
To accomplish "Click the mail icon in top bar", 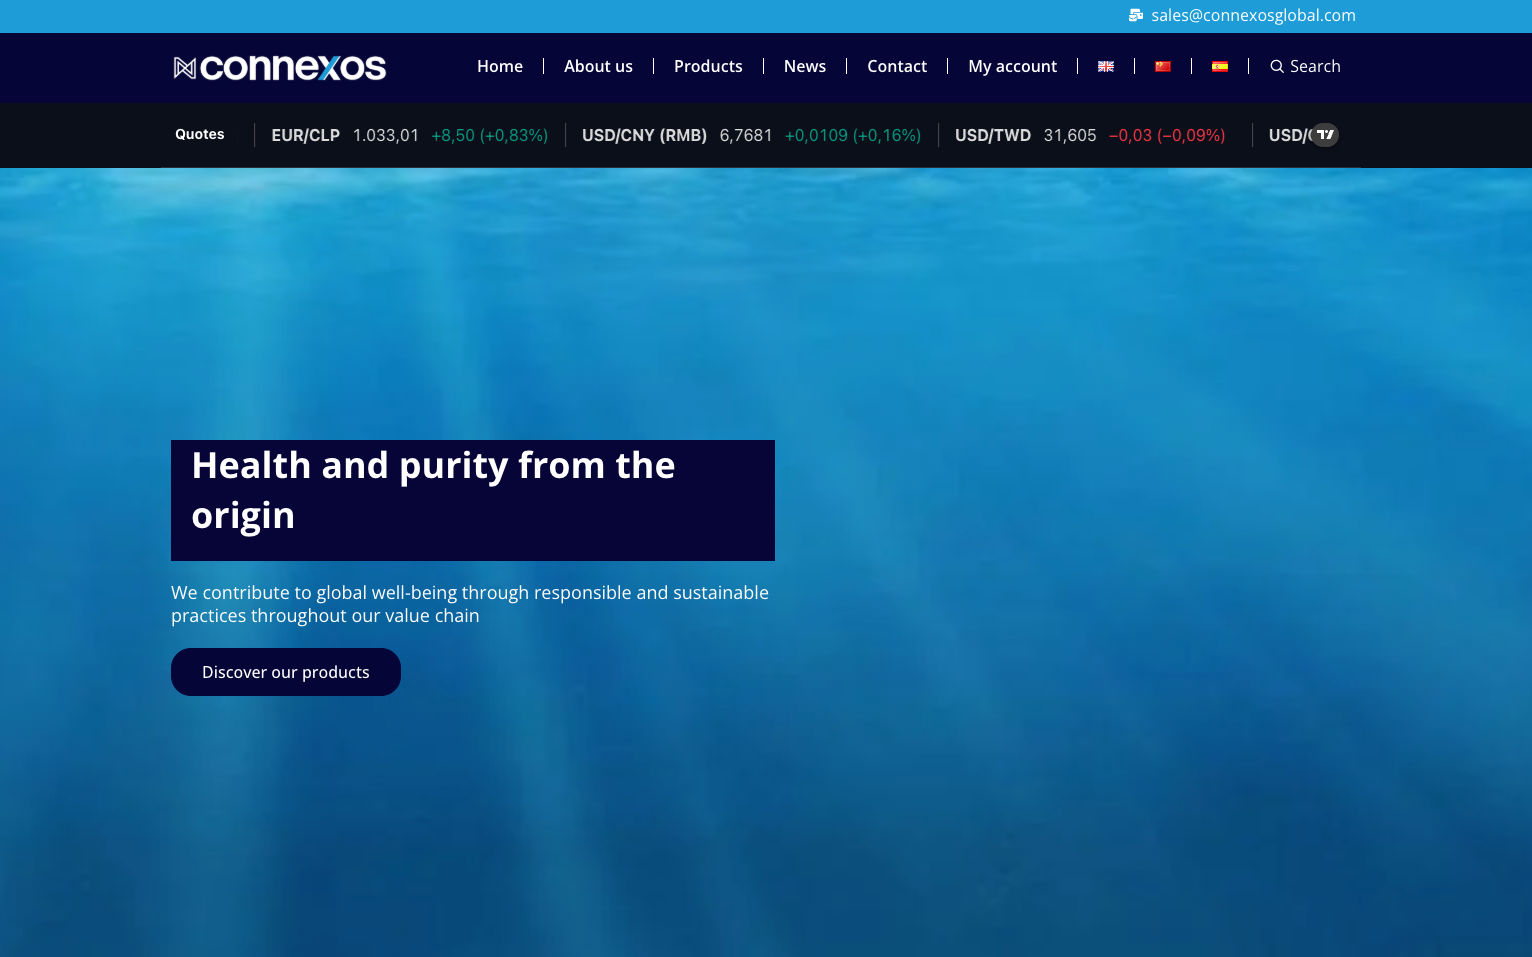I will [1136, 15].
